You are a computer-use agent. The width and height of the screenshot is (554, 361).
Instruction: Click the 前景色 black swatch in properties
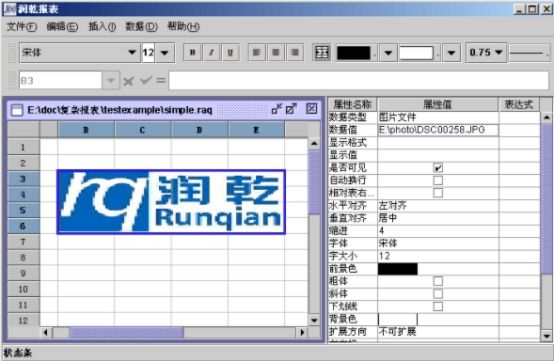pos(398,269)
